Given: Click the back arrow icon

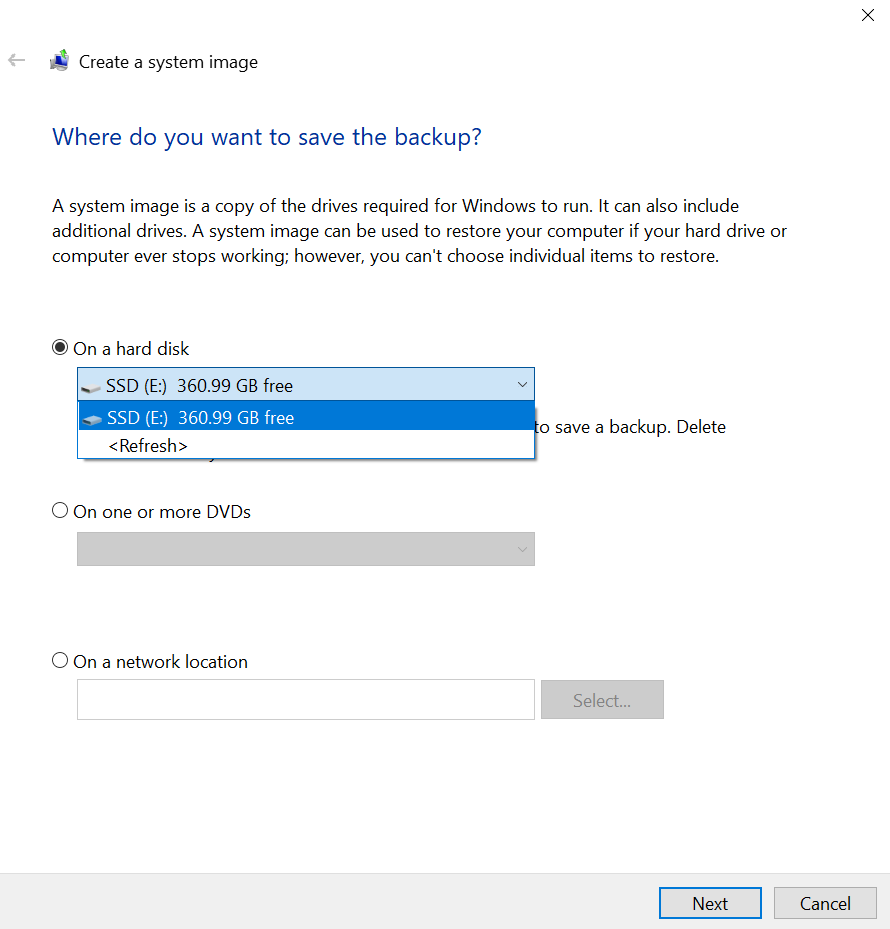Looking at the screenshot, I should pos(17,60).
